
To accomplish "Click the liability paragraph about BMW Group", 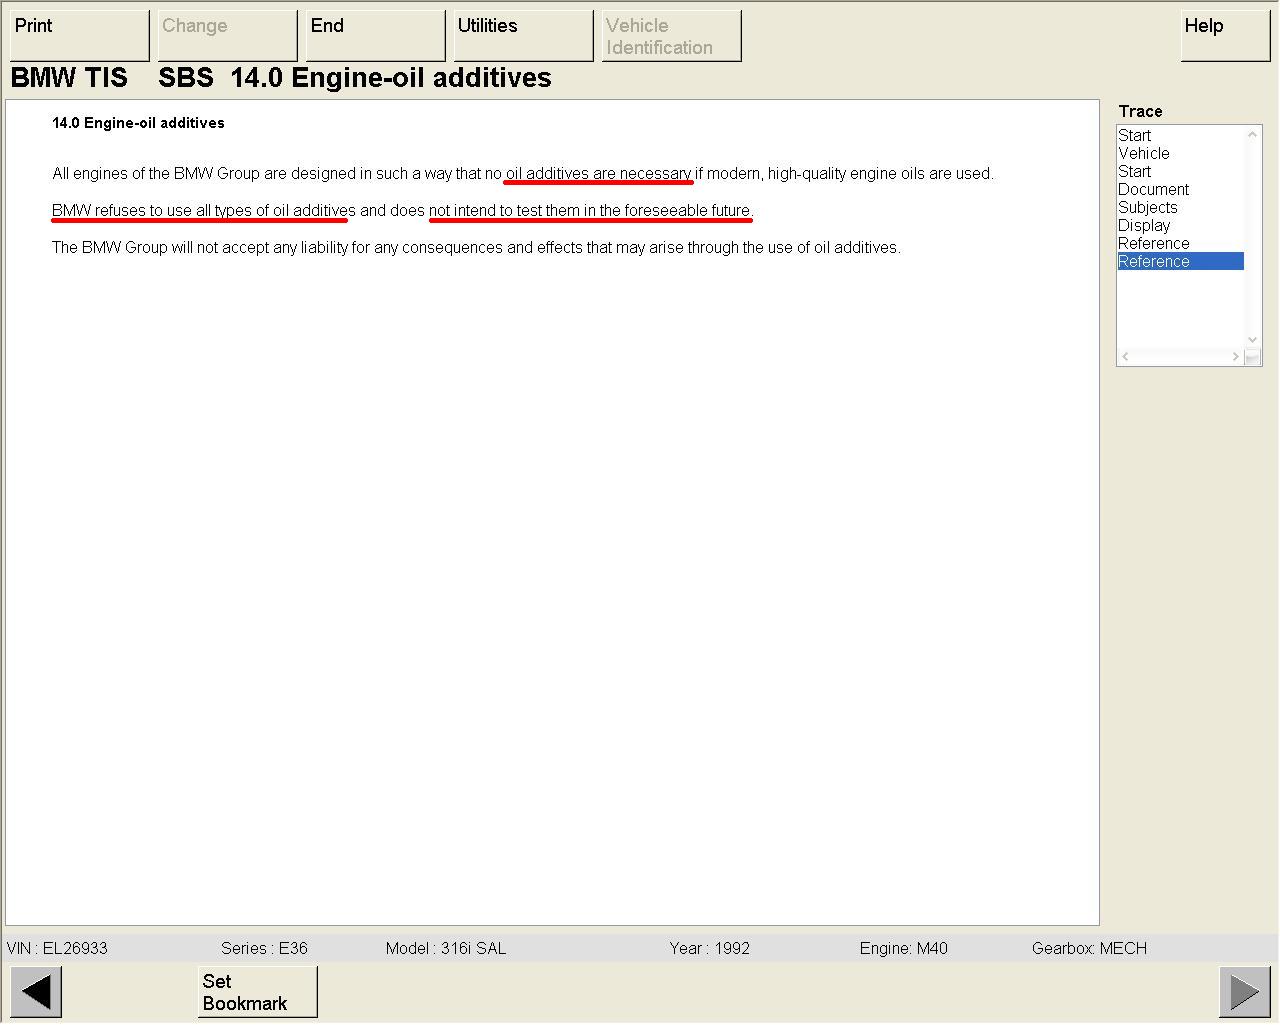I will pos(476,247).
